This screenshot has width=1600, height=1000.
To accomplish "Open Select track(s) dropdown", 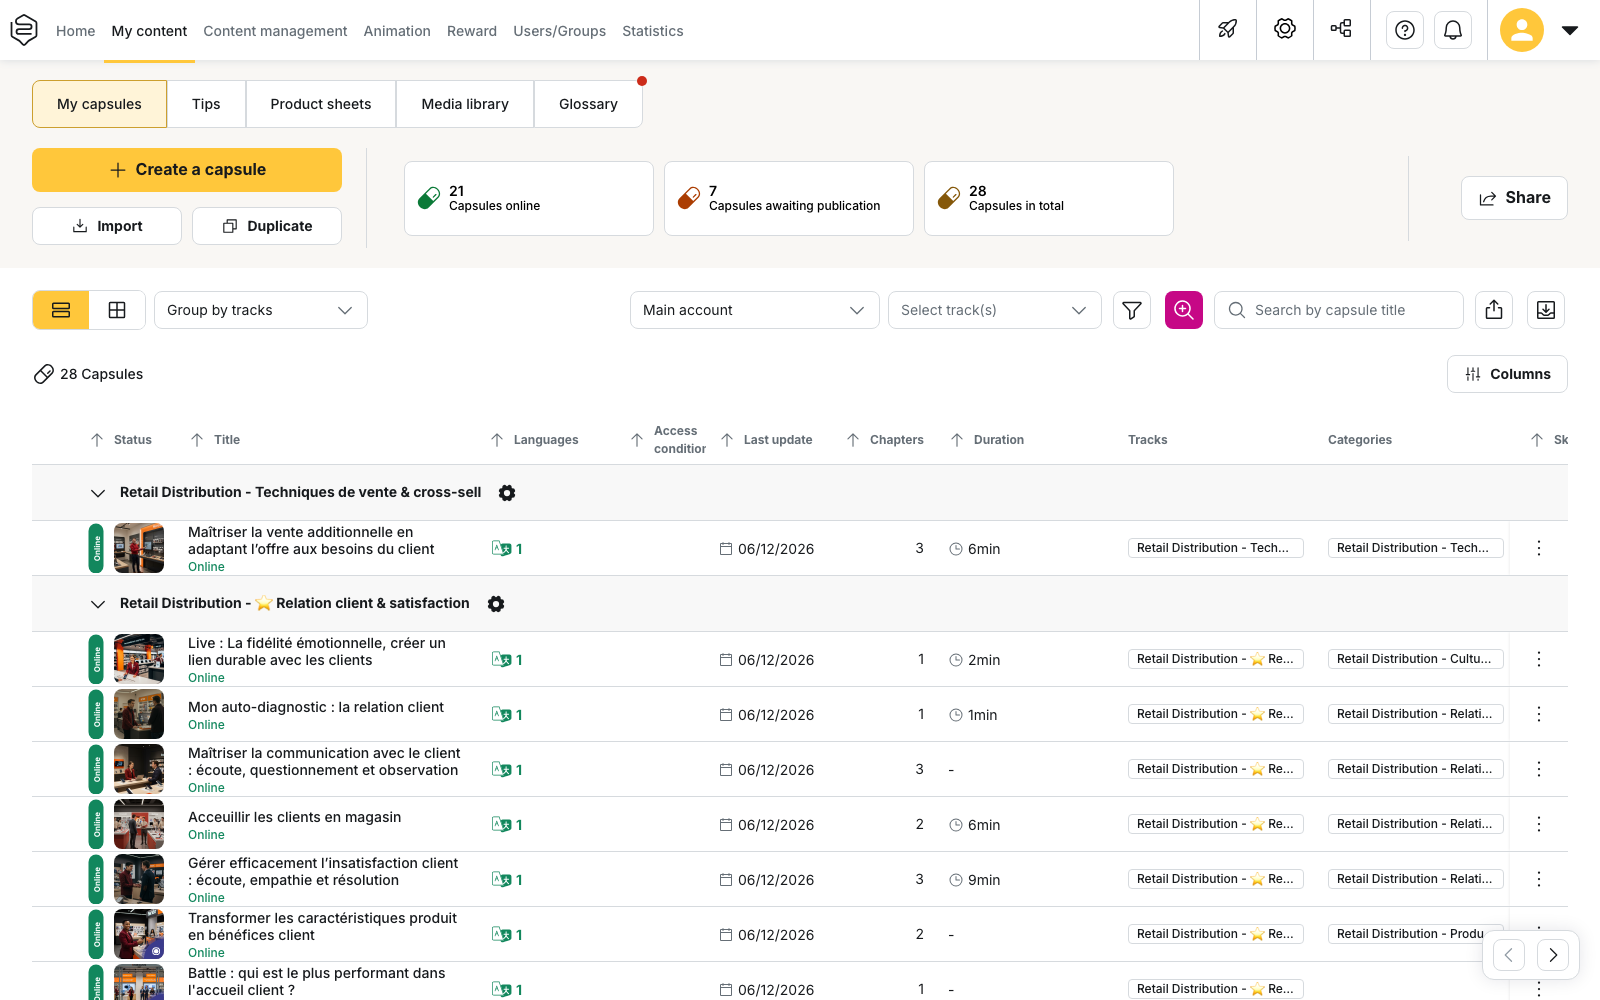I will pos(995,310).
